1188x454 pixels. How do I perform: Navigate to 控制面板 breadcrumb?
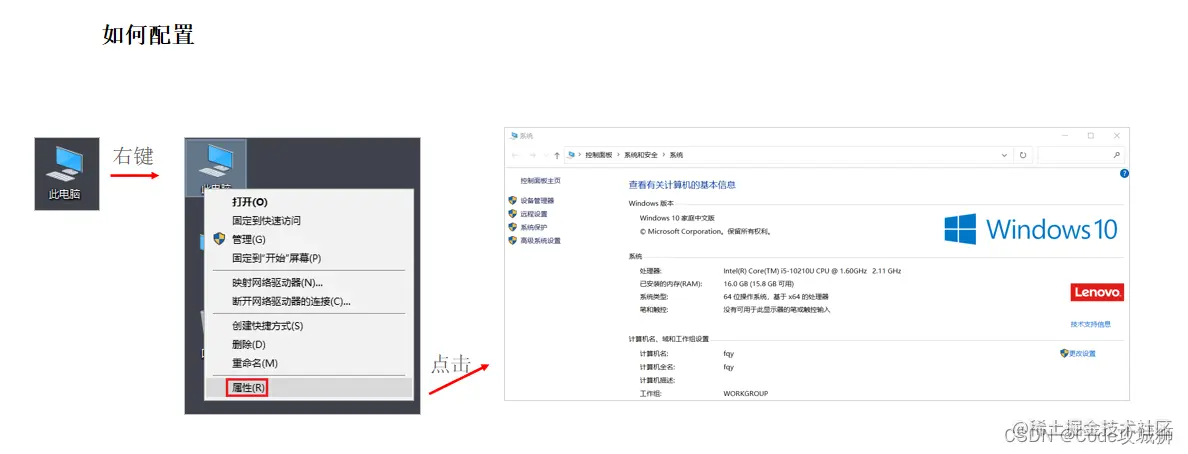pyautogui.click(x=598, y=155)
